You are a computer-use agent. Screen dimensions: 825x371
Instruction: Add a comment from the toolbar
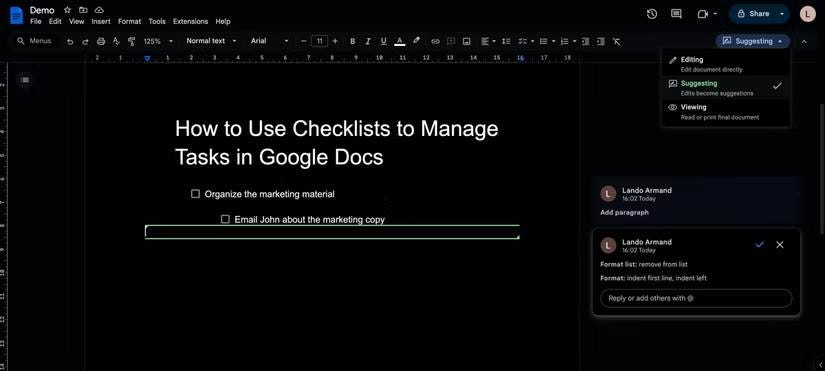pyautogui.click(x=451, y=41)
